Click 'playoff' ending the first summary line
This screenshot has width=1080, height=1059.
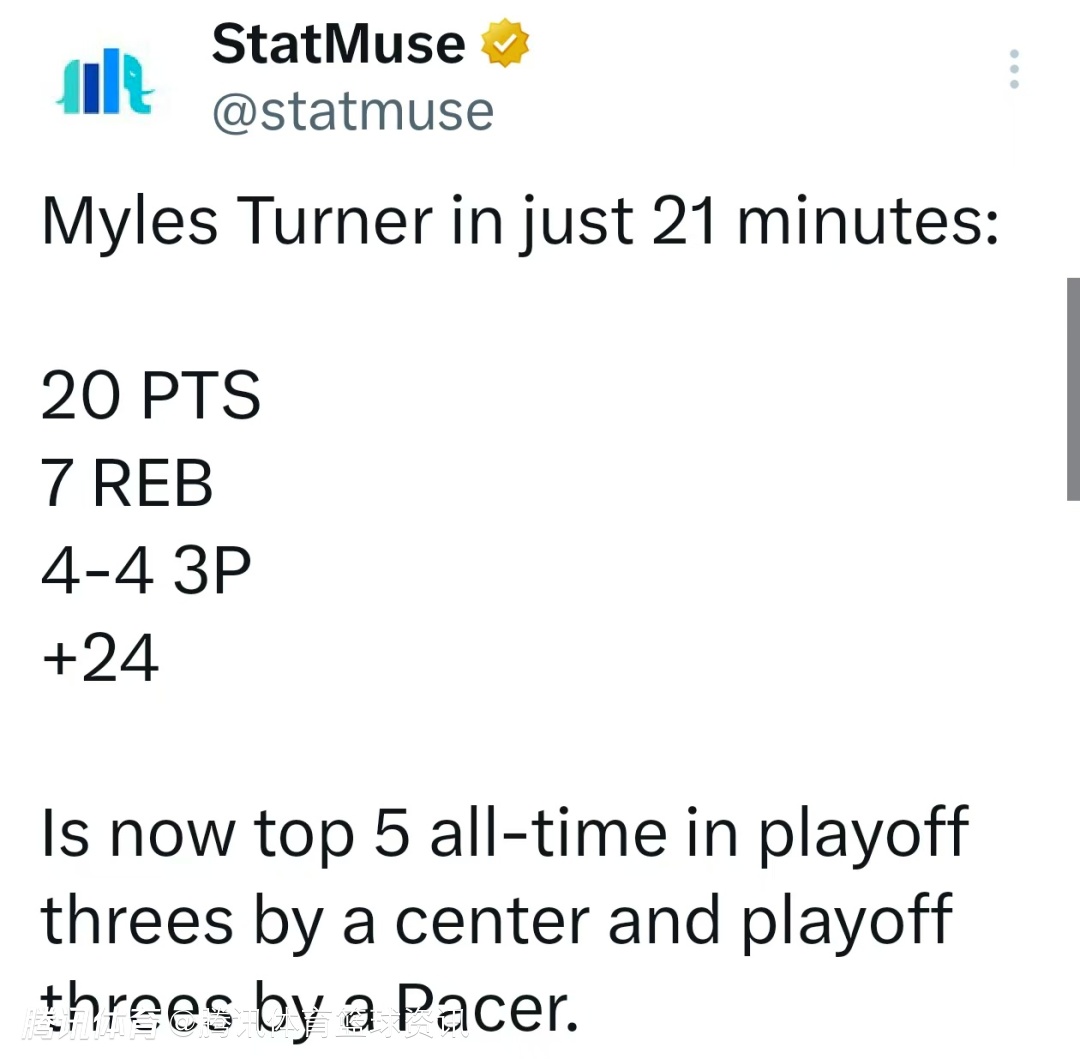tap(864, 835)
